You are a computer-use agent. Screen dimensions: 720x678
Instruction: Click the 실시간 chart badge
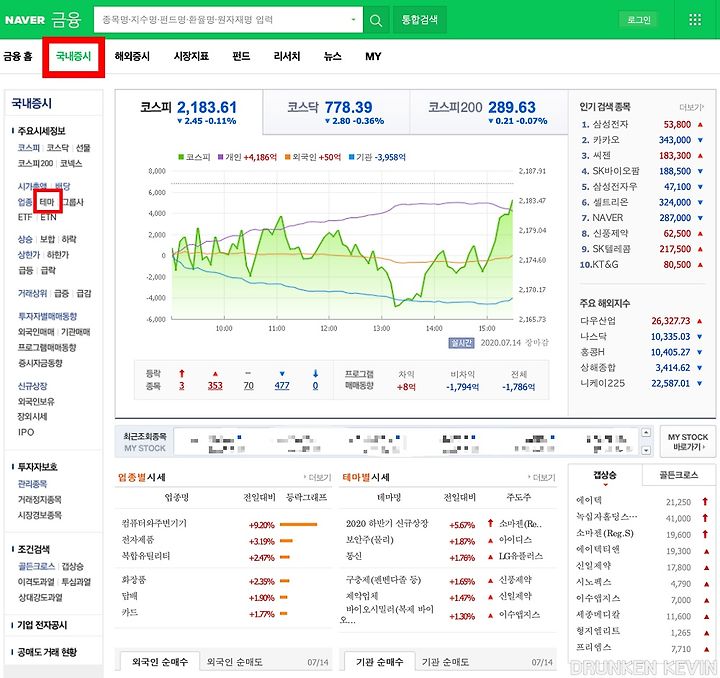click(461, 343)
